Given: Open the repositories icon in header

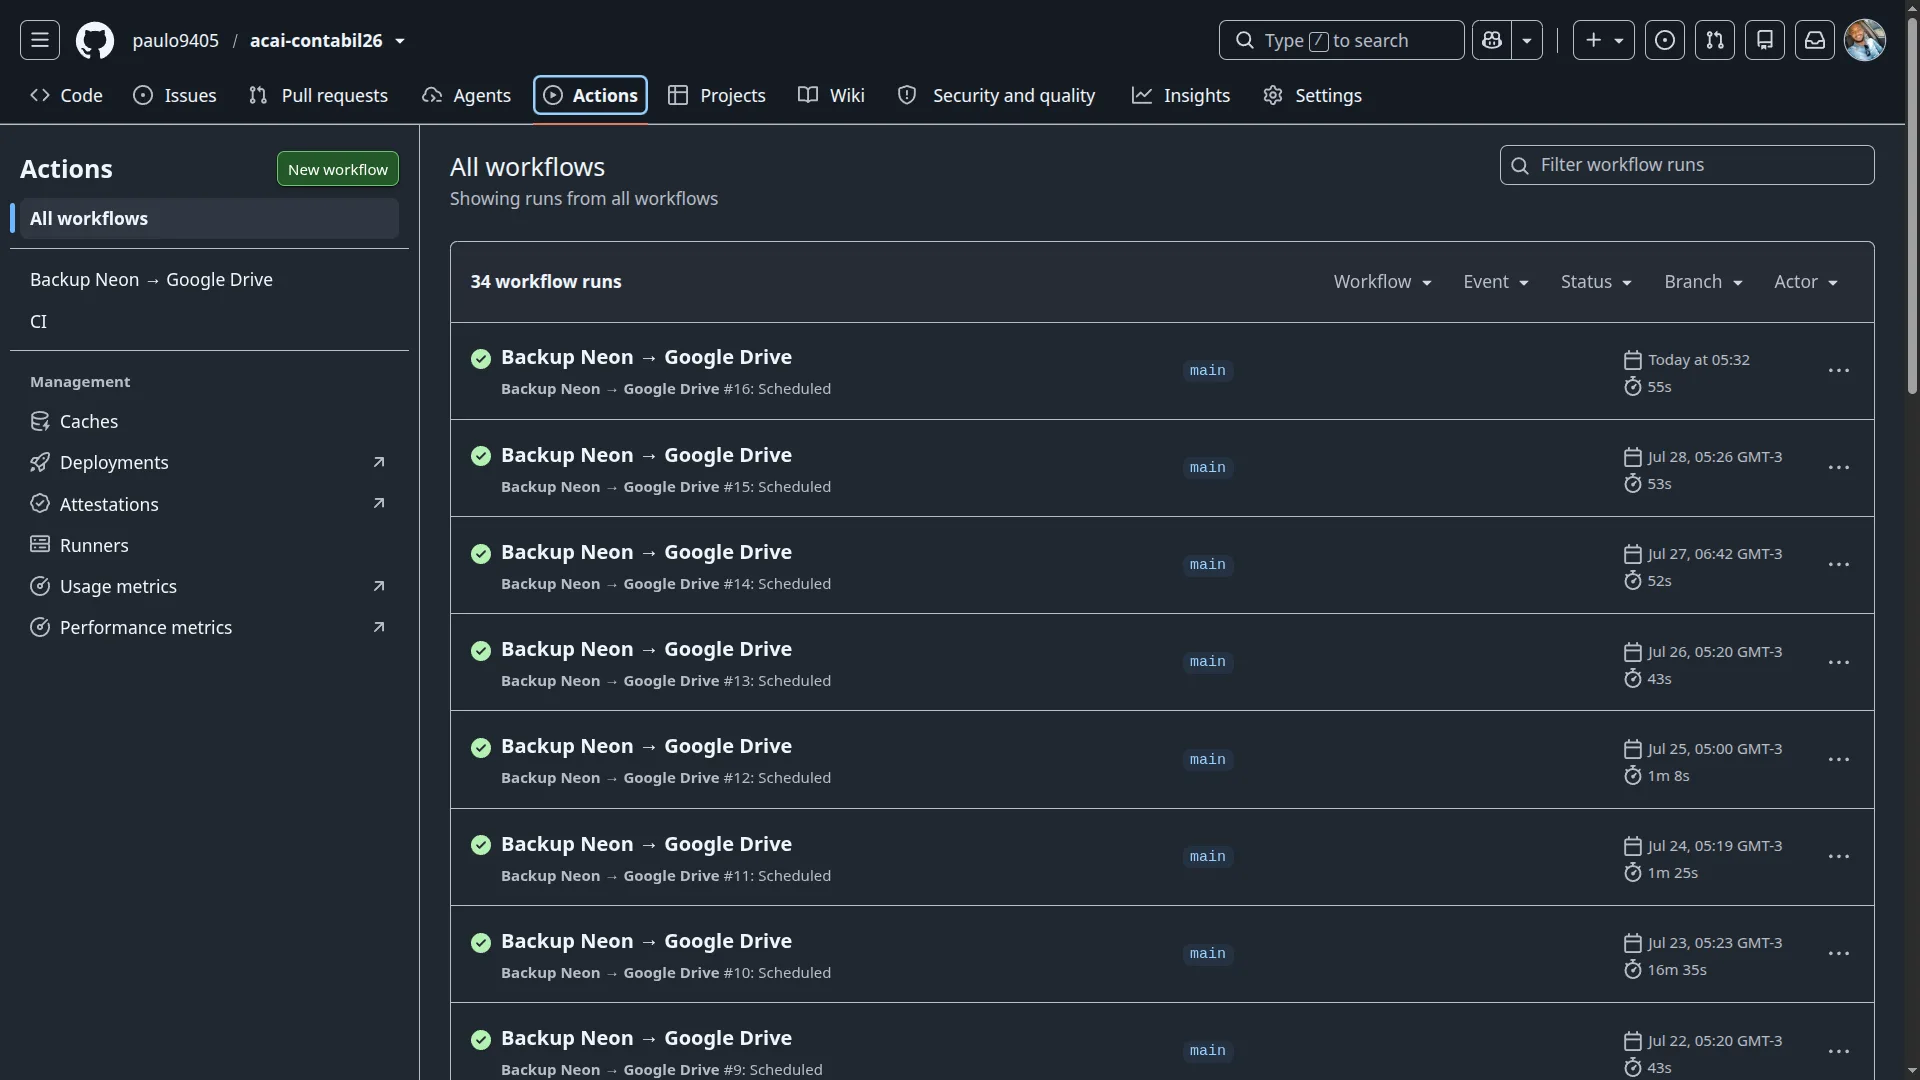Looking at the screenshot, I should pos(1765,40).
